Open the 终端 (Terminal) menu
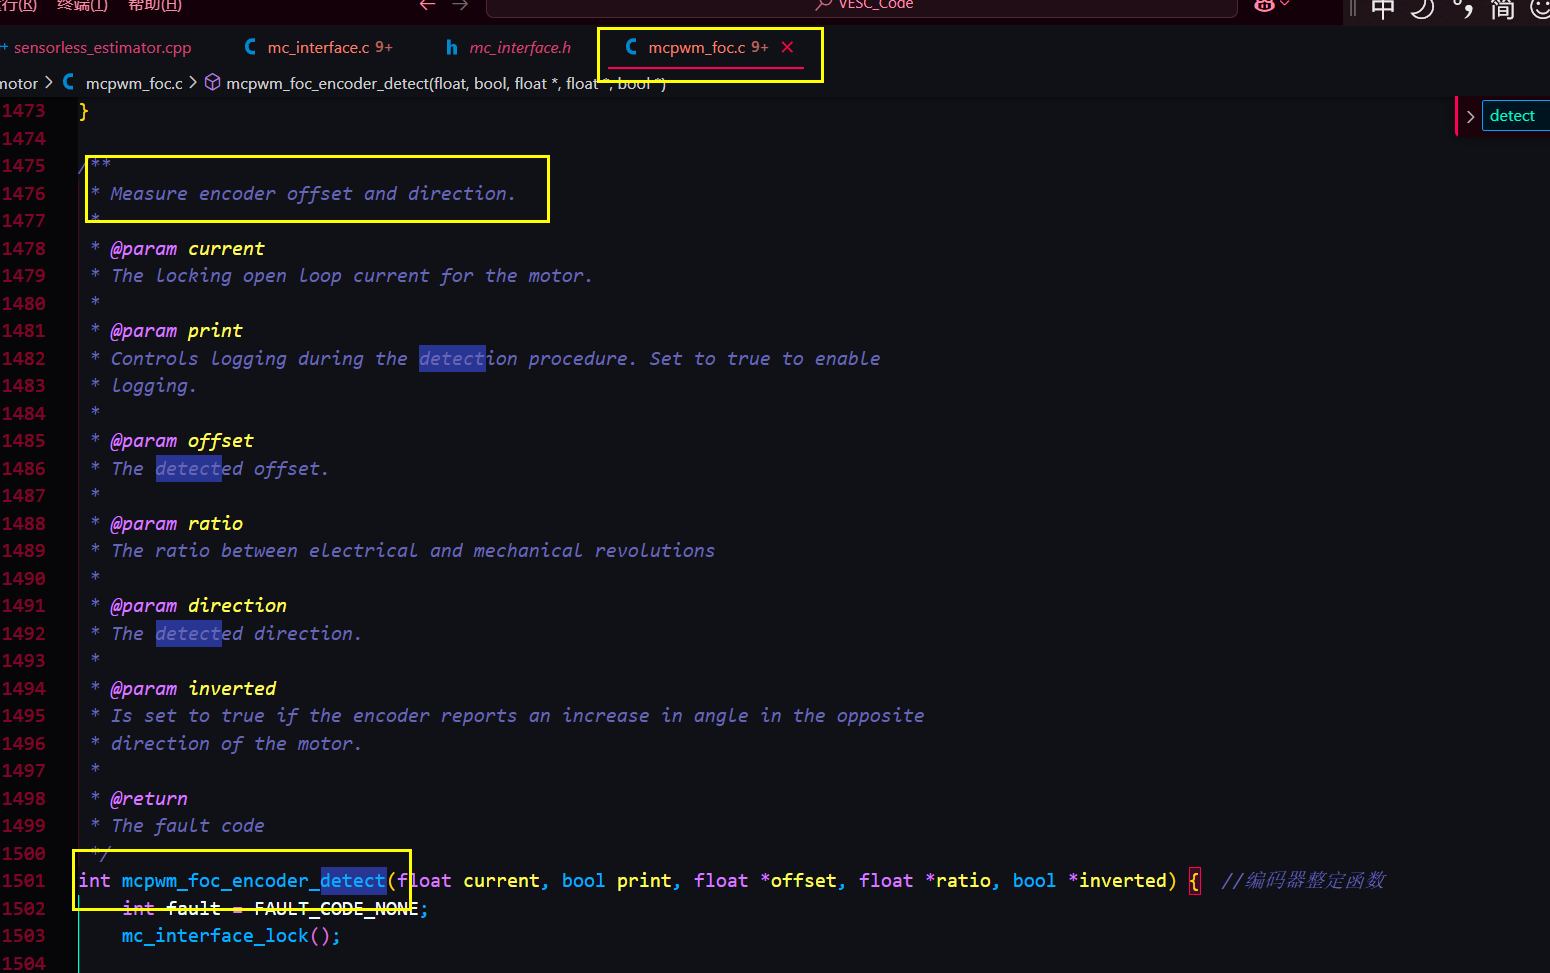The width and height of the screenshot is (1550, 973). [82, 5]
